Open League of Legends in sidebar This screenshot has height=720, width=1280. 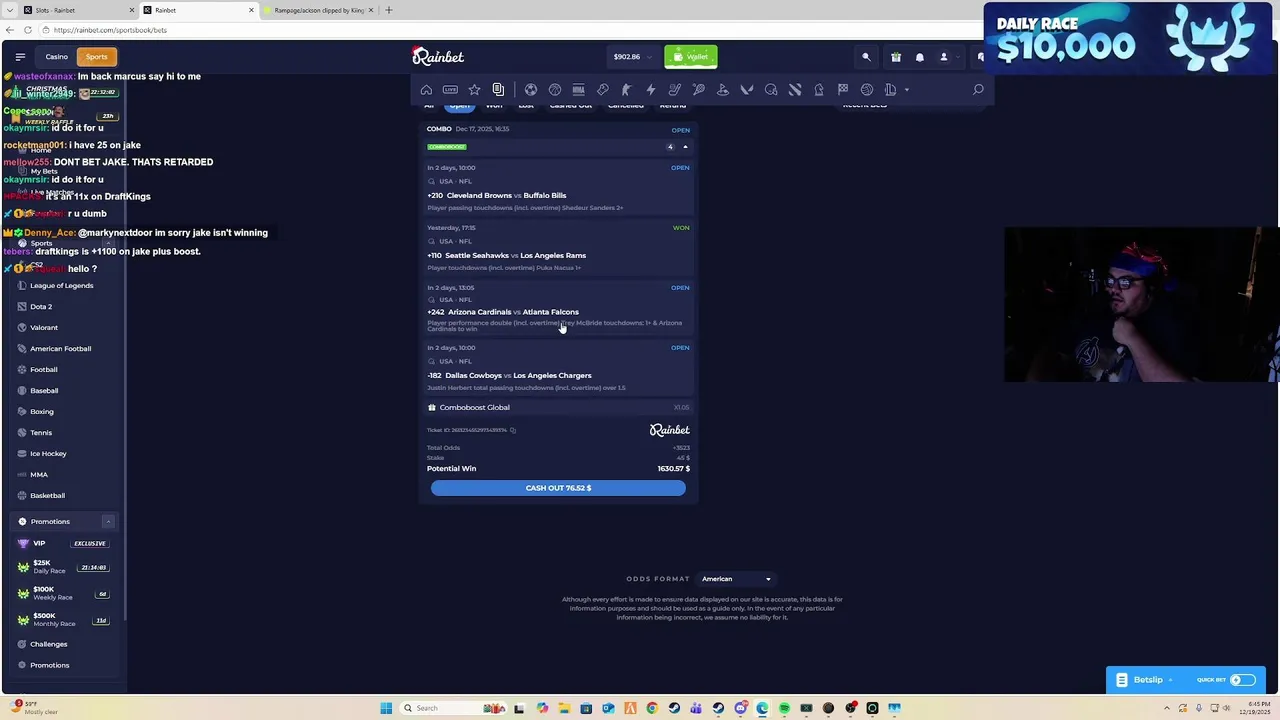click(x=61, y=286)
